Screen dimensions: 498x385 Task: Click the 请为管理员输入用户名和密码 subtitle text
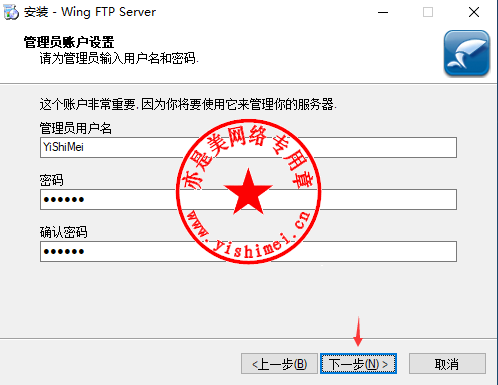tap(119, 59)
